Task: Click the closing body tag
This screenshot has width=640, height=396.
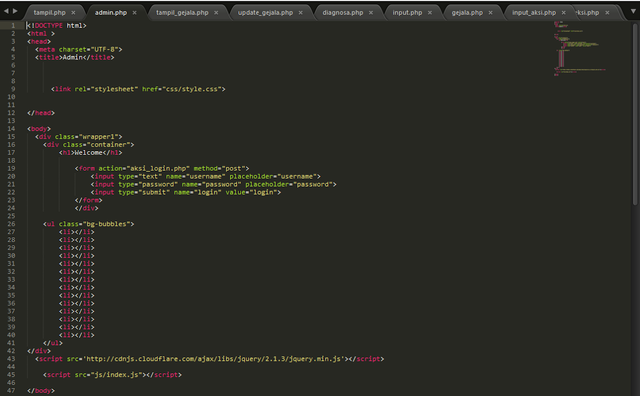Action: 41,391
